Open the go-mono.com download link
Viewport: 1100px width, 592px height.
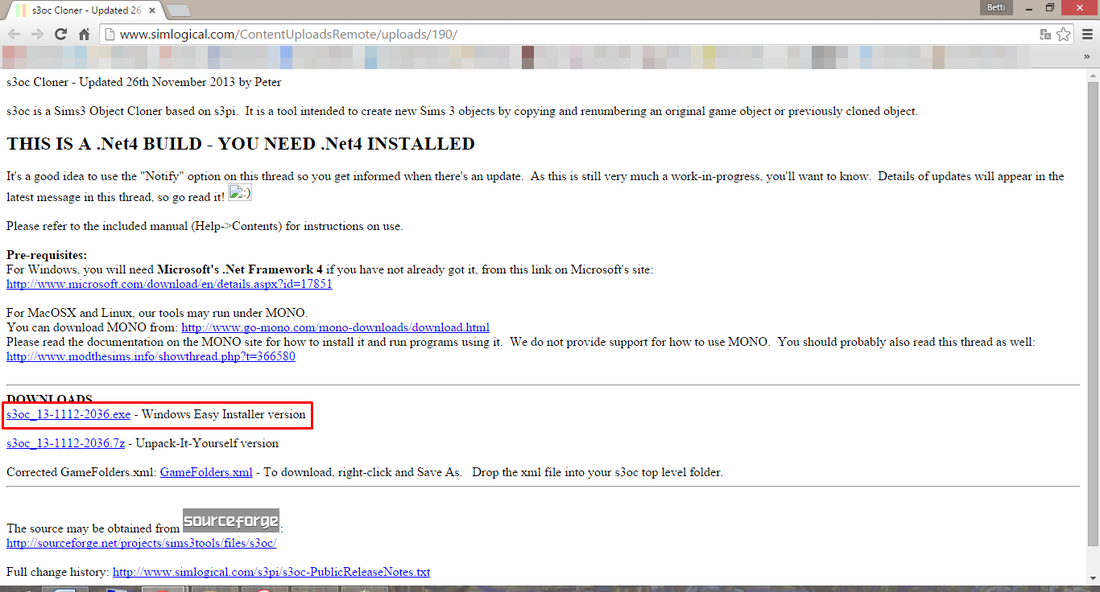[335, 328]
